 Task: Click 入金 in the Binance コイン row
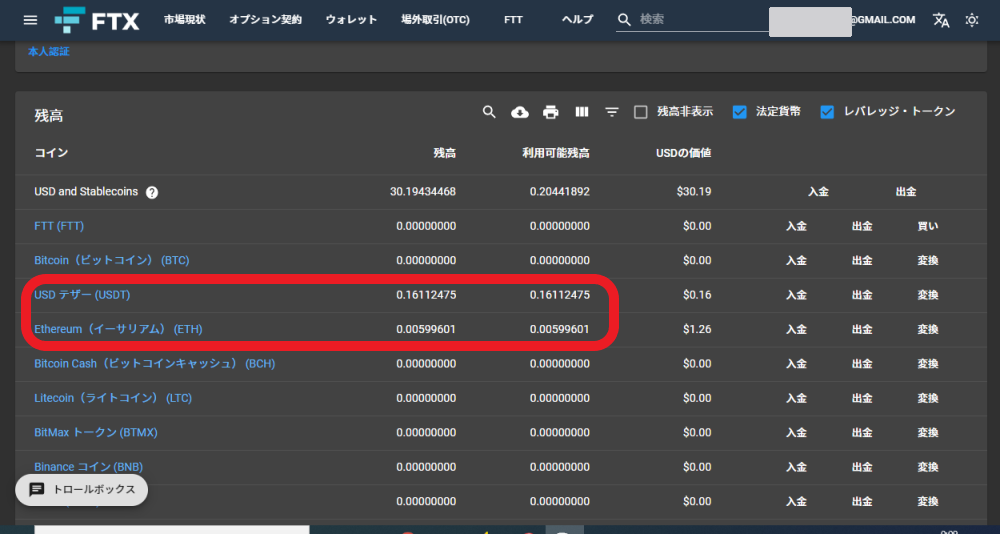click(x=796, y=468)
